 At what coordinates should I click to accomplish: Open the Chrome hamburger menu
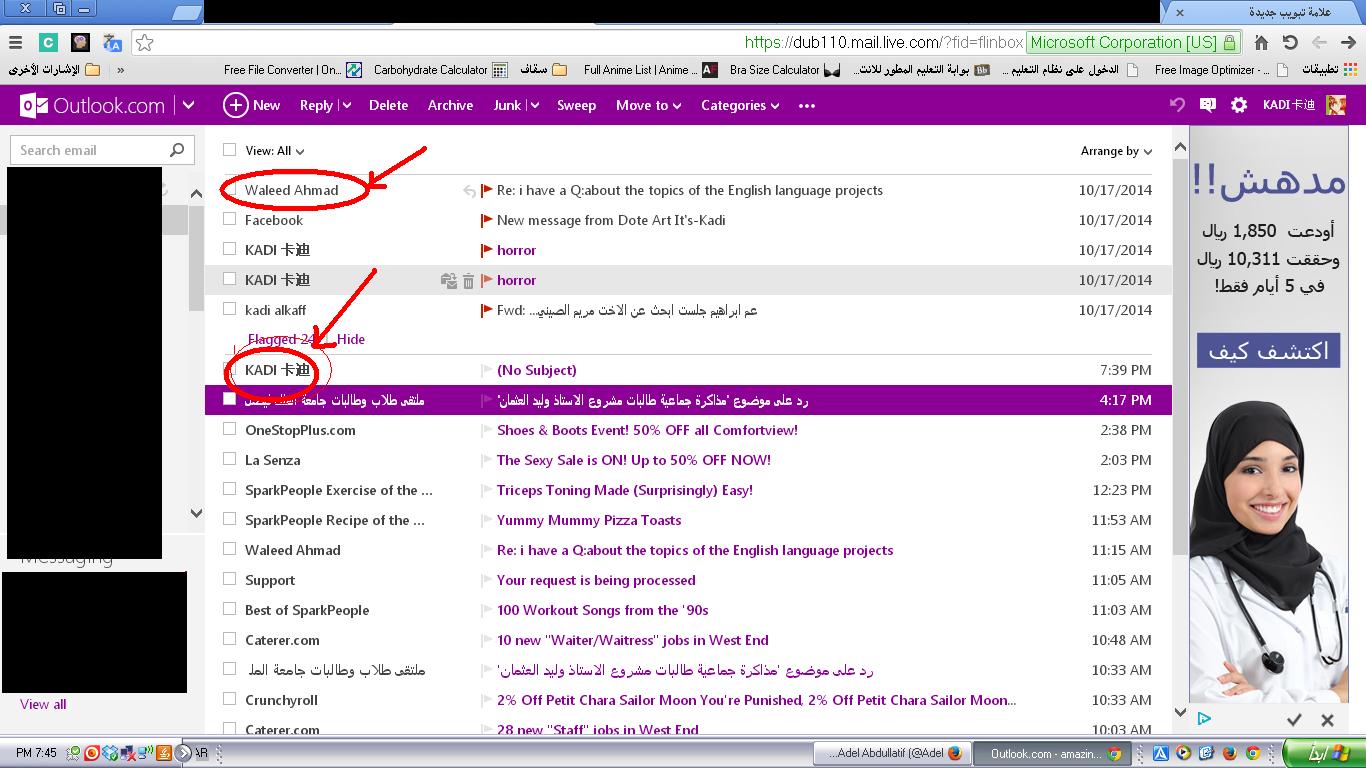(x=15, y=43)
